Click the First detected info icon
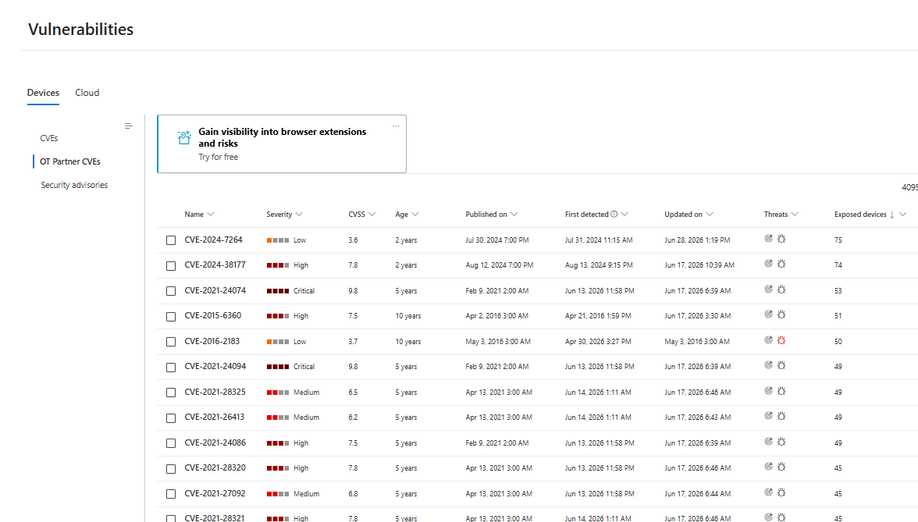The image size is (918, 522). (614, 214)
